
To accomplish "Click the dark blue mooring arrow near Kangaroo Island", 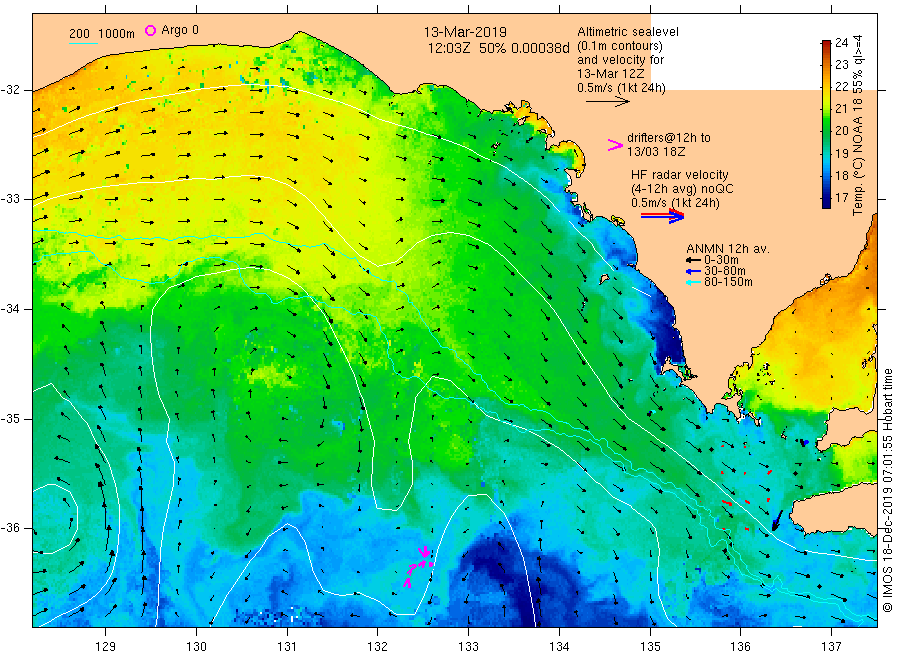I will [777, 520].
